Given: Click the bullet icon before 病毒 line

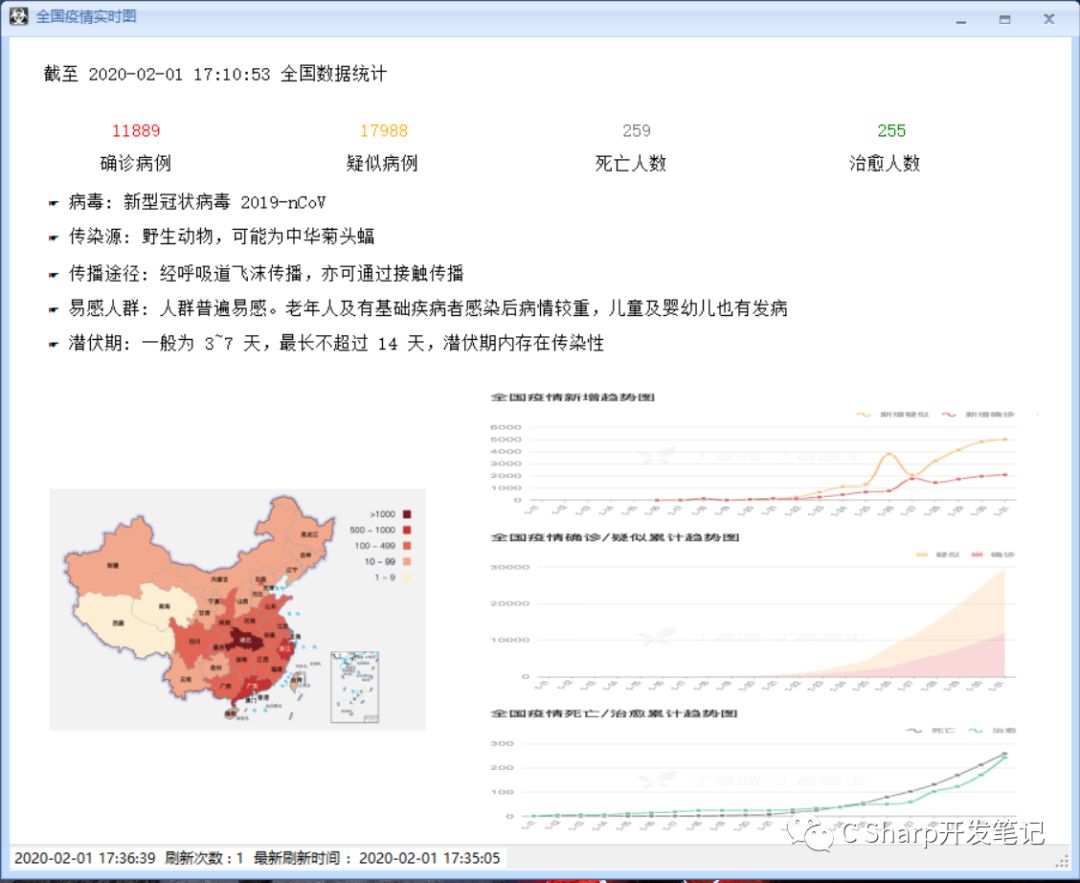Looking at the screenshot, I should tap(53, 203).
